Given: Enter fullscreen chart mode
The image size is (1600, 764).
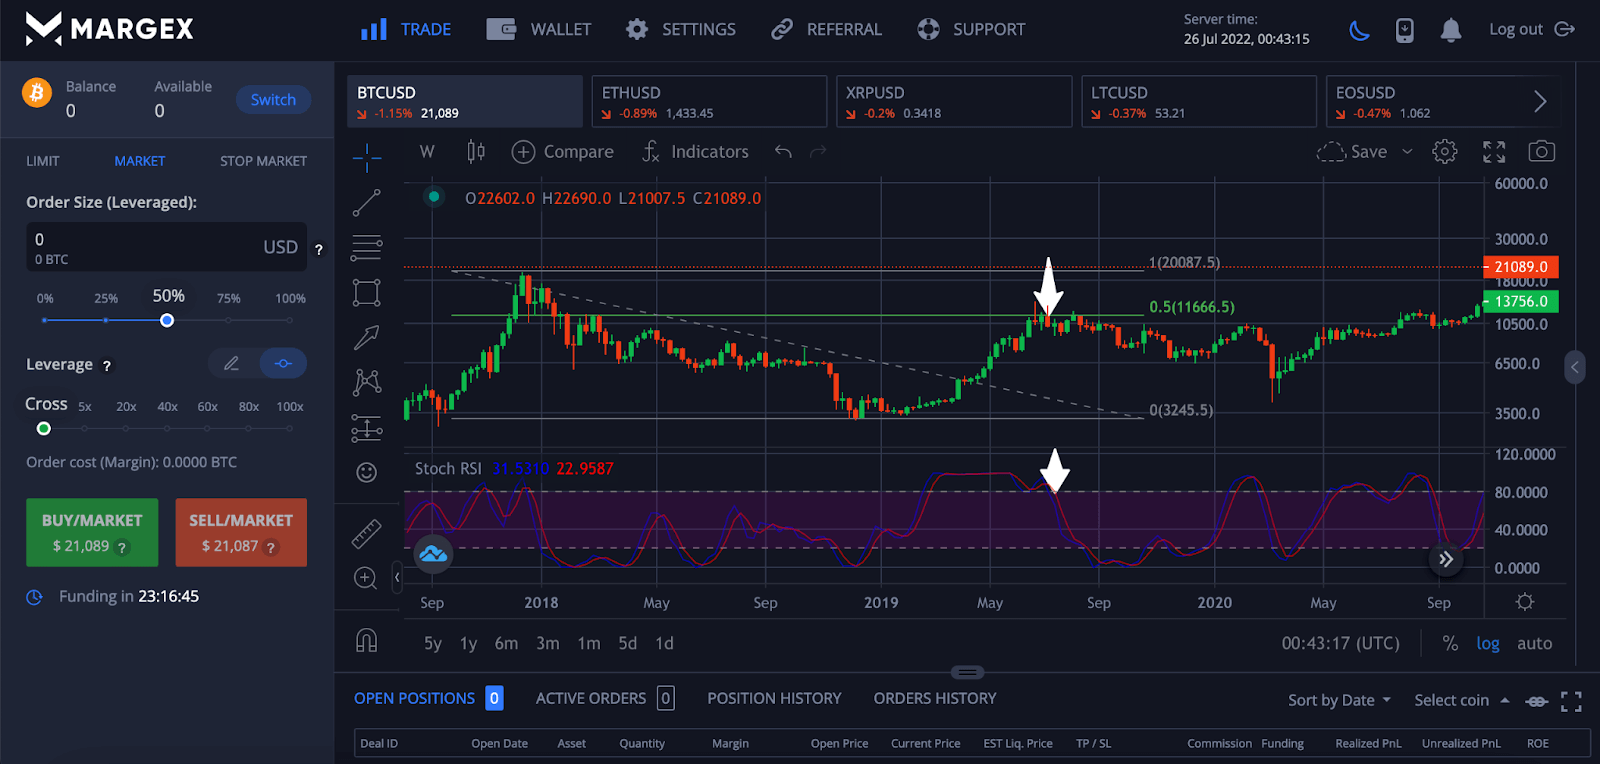Looking at the screenshot, I should (x=1494, y=152).
